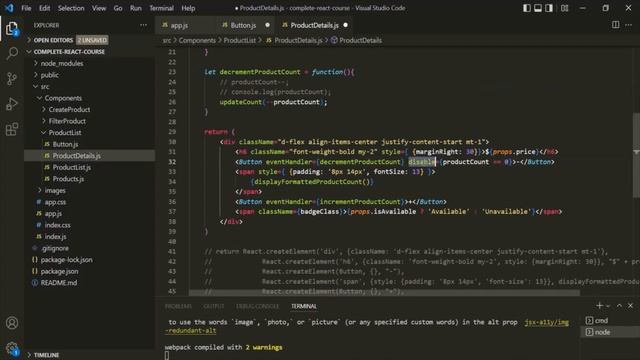Viewport: 640px width, 360px height.
Task: Click the VS Code logo icon
Action: [x=9, y=8]
